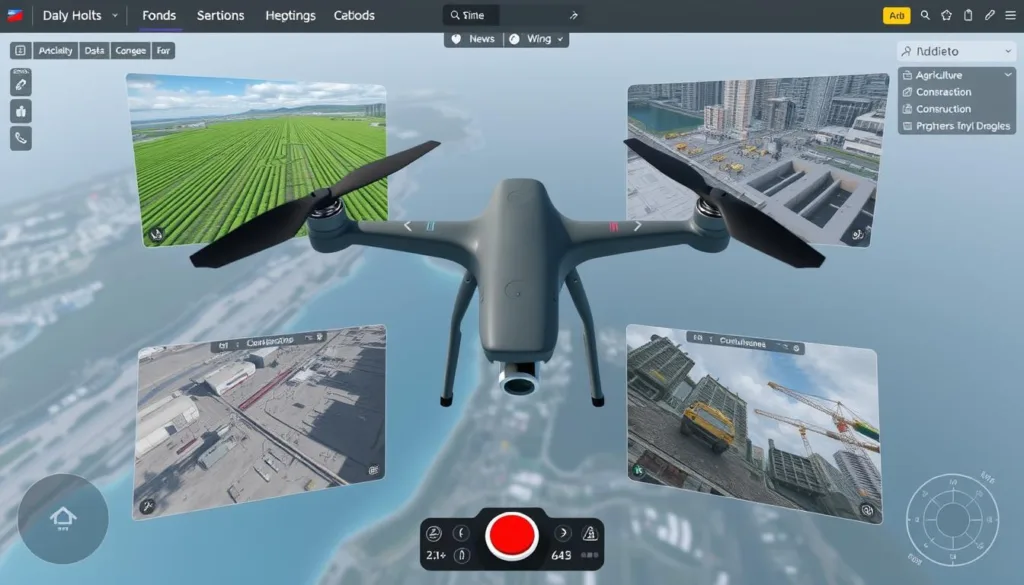The image size is (1024, 585).
Task: Click the gift icon in the left sidebar
Action: click(21, 111)
